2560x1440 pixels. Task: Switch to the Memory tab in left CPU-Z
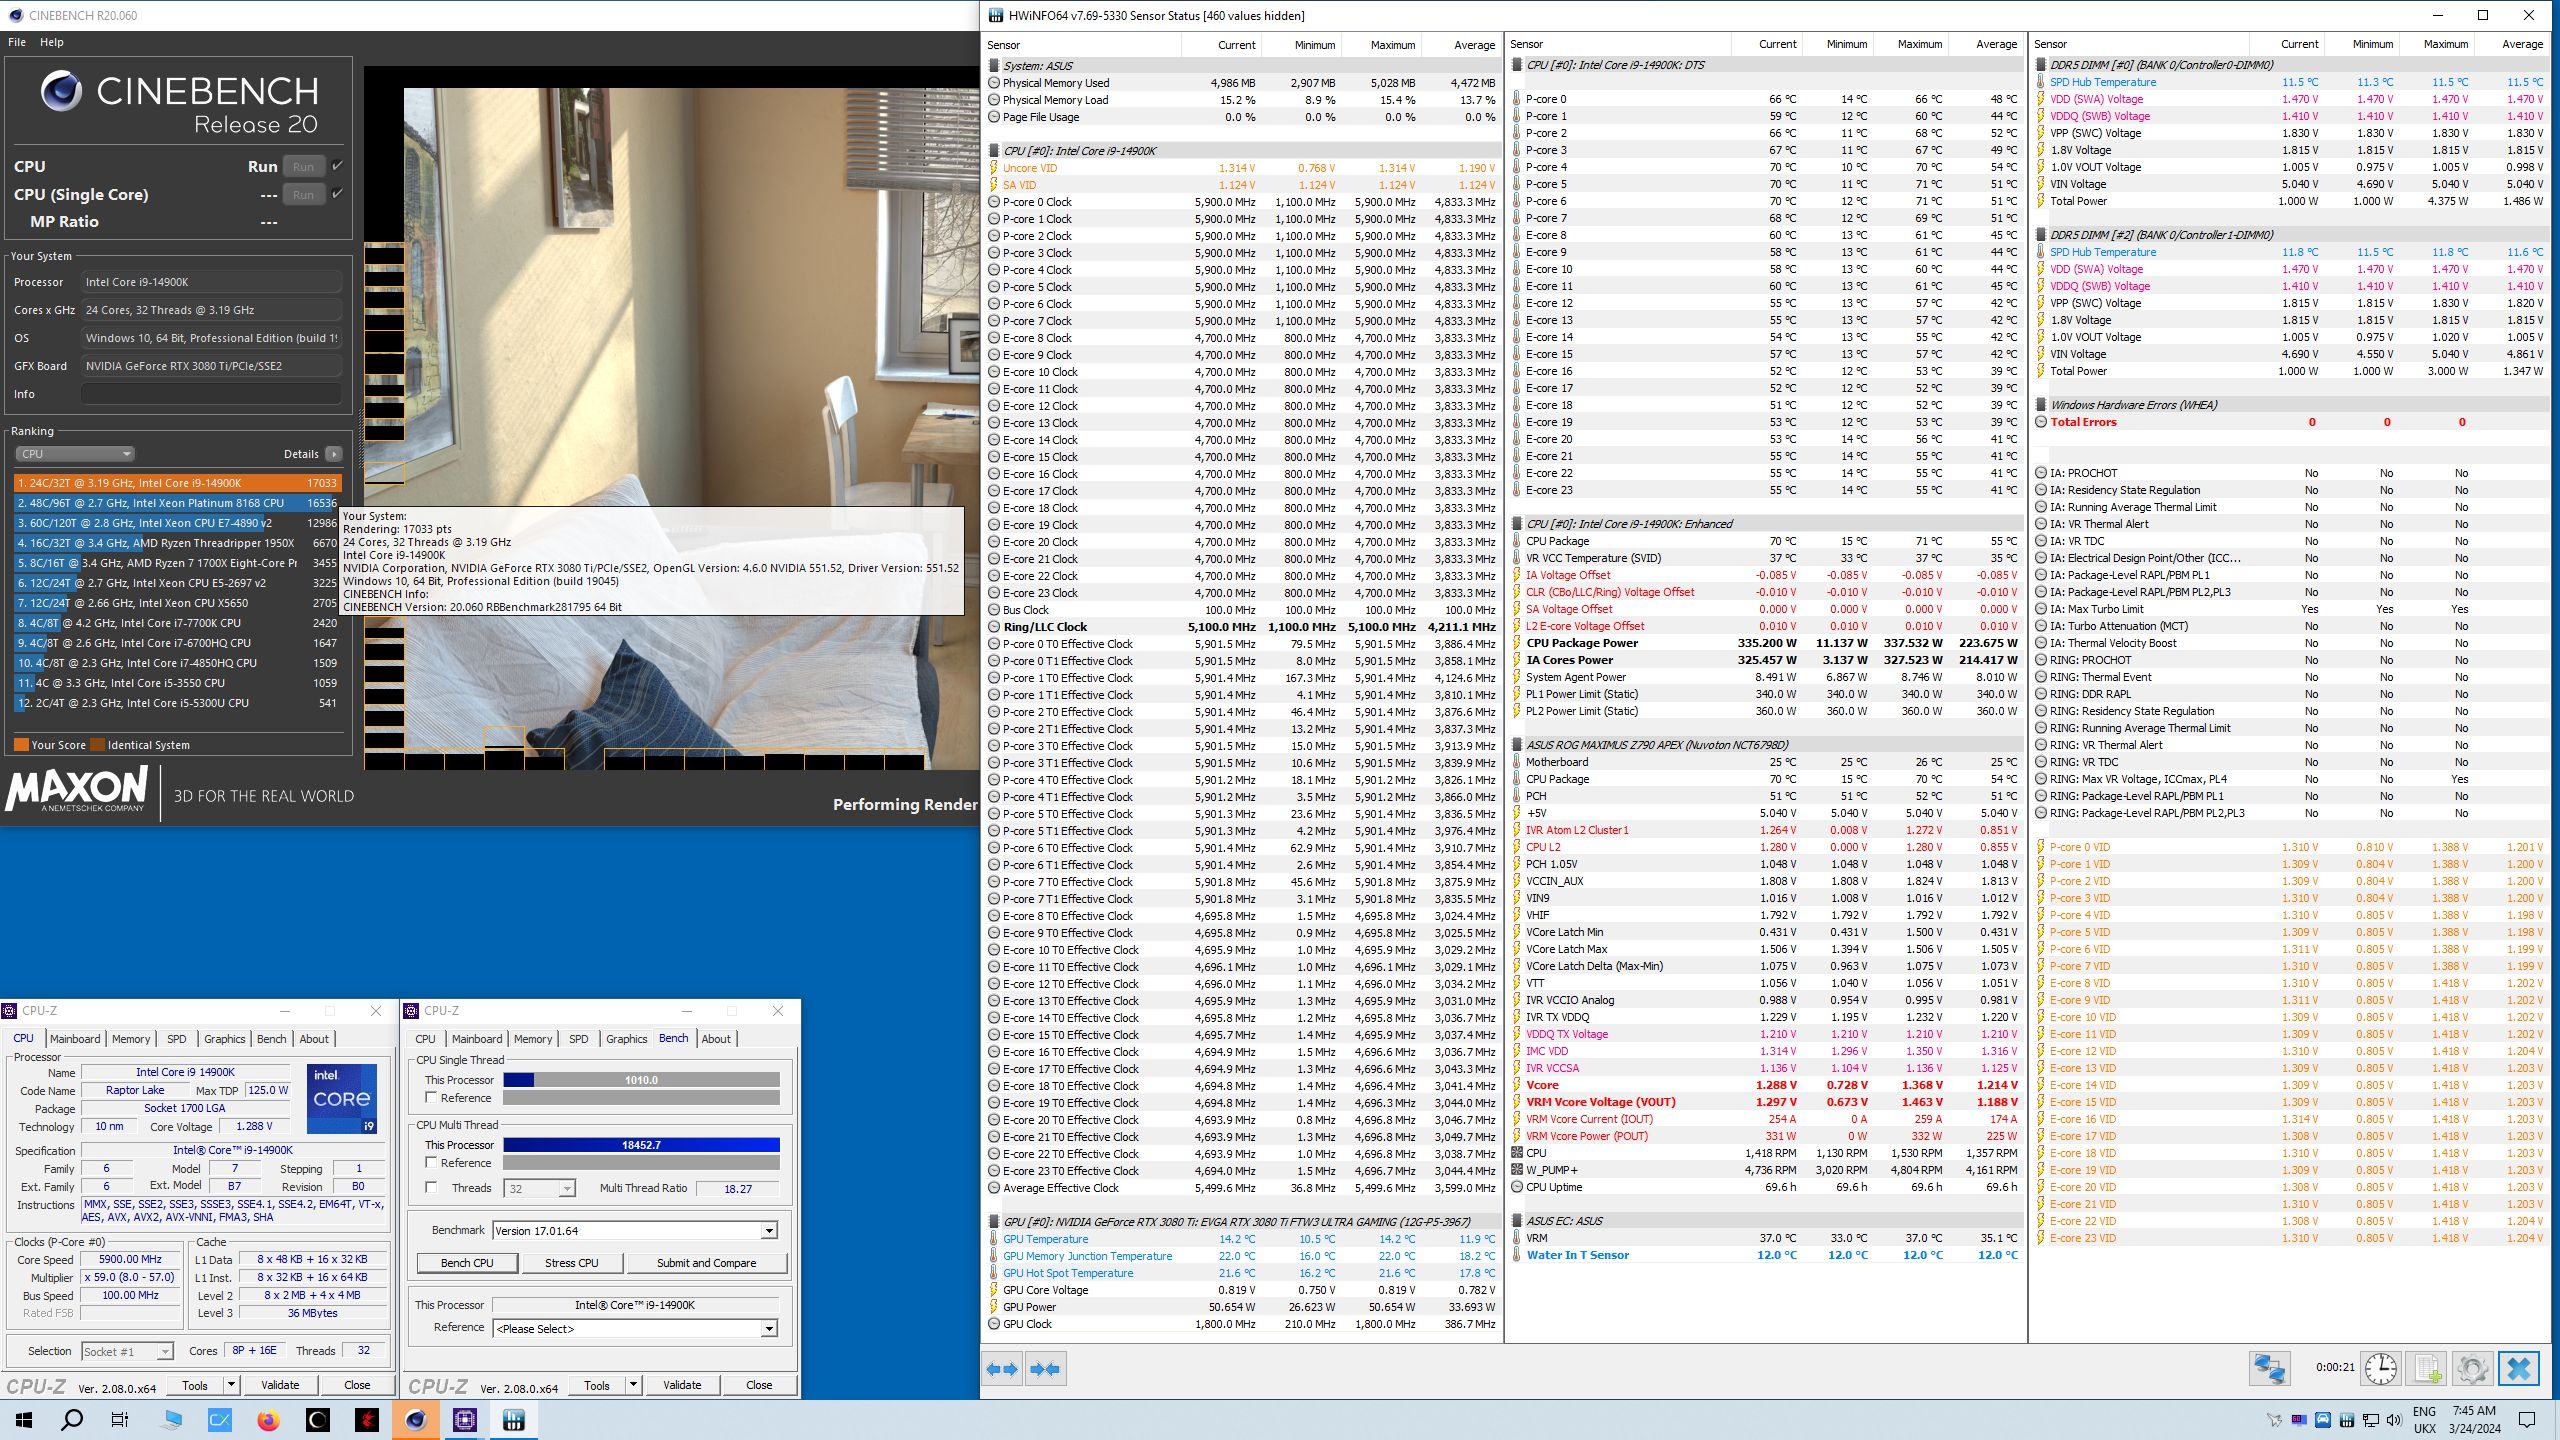[x=131, y=1039]
